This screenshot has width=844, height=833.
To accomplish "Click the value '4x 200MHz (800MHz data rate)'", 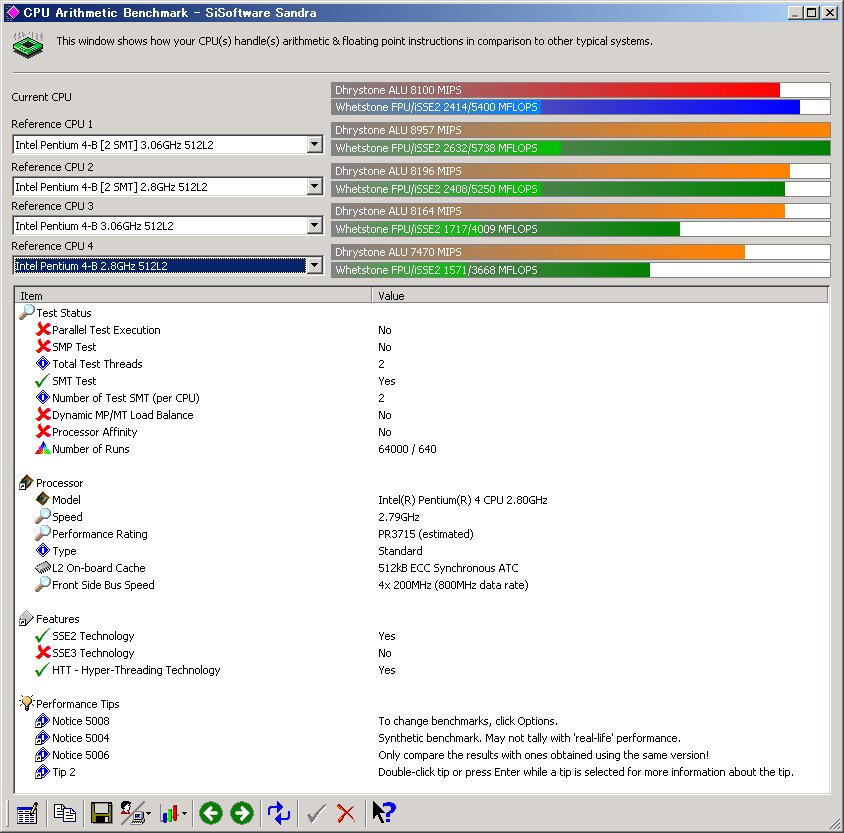I will [453, 585].
